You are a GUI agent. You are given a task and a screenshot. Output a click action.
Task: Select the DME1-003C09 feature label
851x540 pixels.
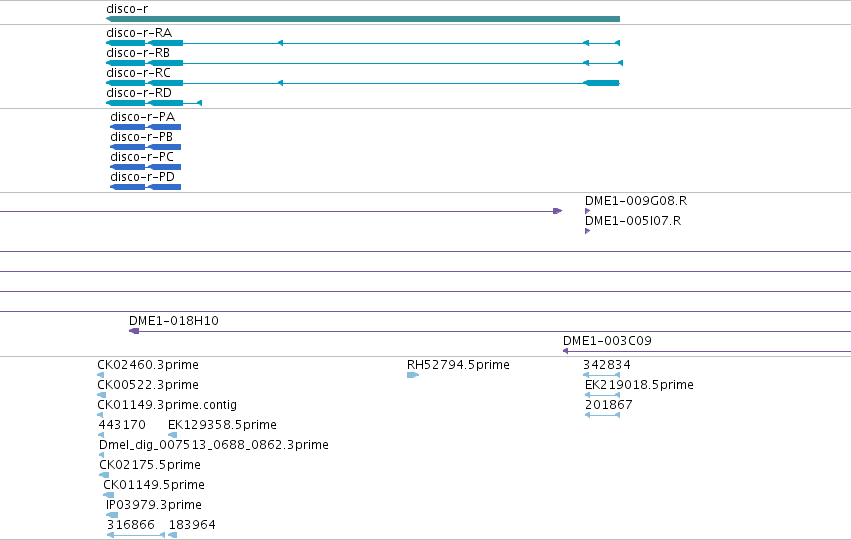click(x=607, y=341)
